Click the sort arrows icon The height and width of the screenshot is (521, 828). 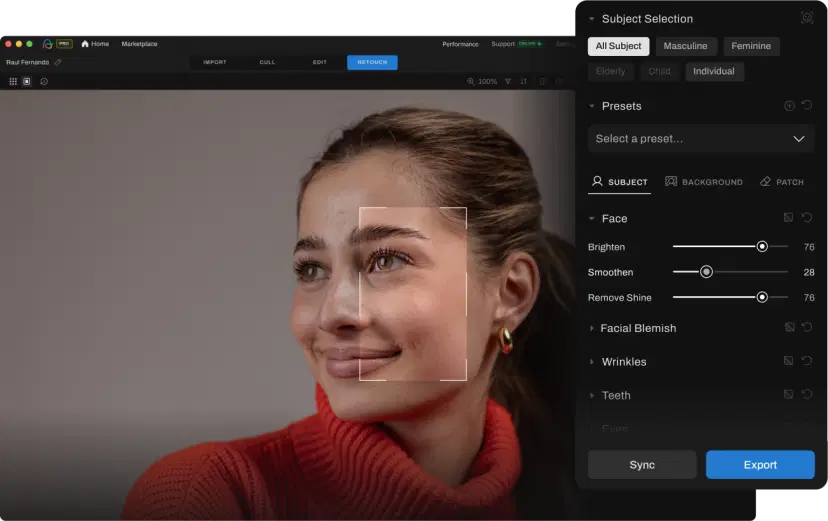click(x=523, y=81)
